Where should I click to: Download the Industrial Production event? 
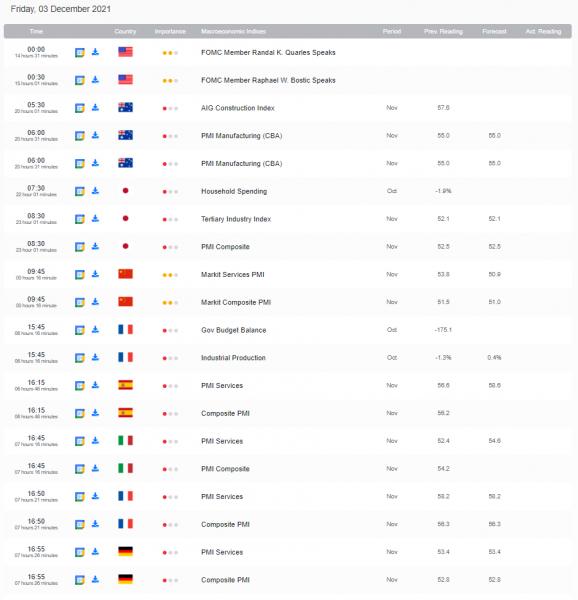[x=95, y=357]
